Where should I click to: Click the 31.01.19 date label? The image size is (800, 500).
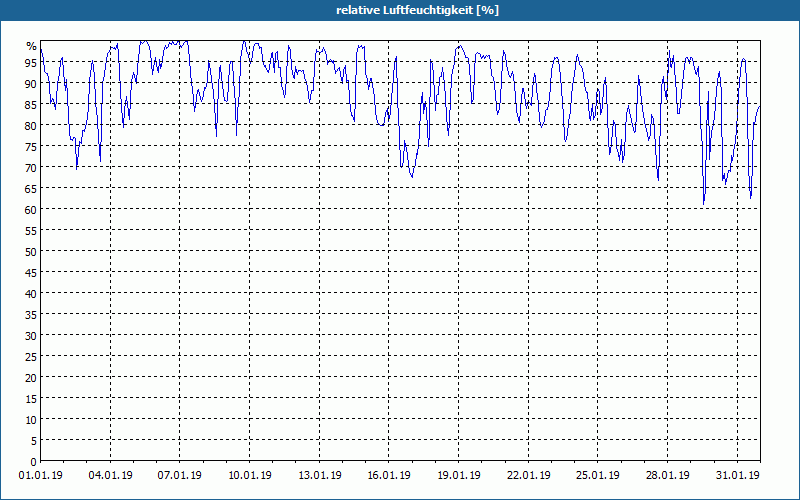[737, 475]
